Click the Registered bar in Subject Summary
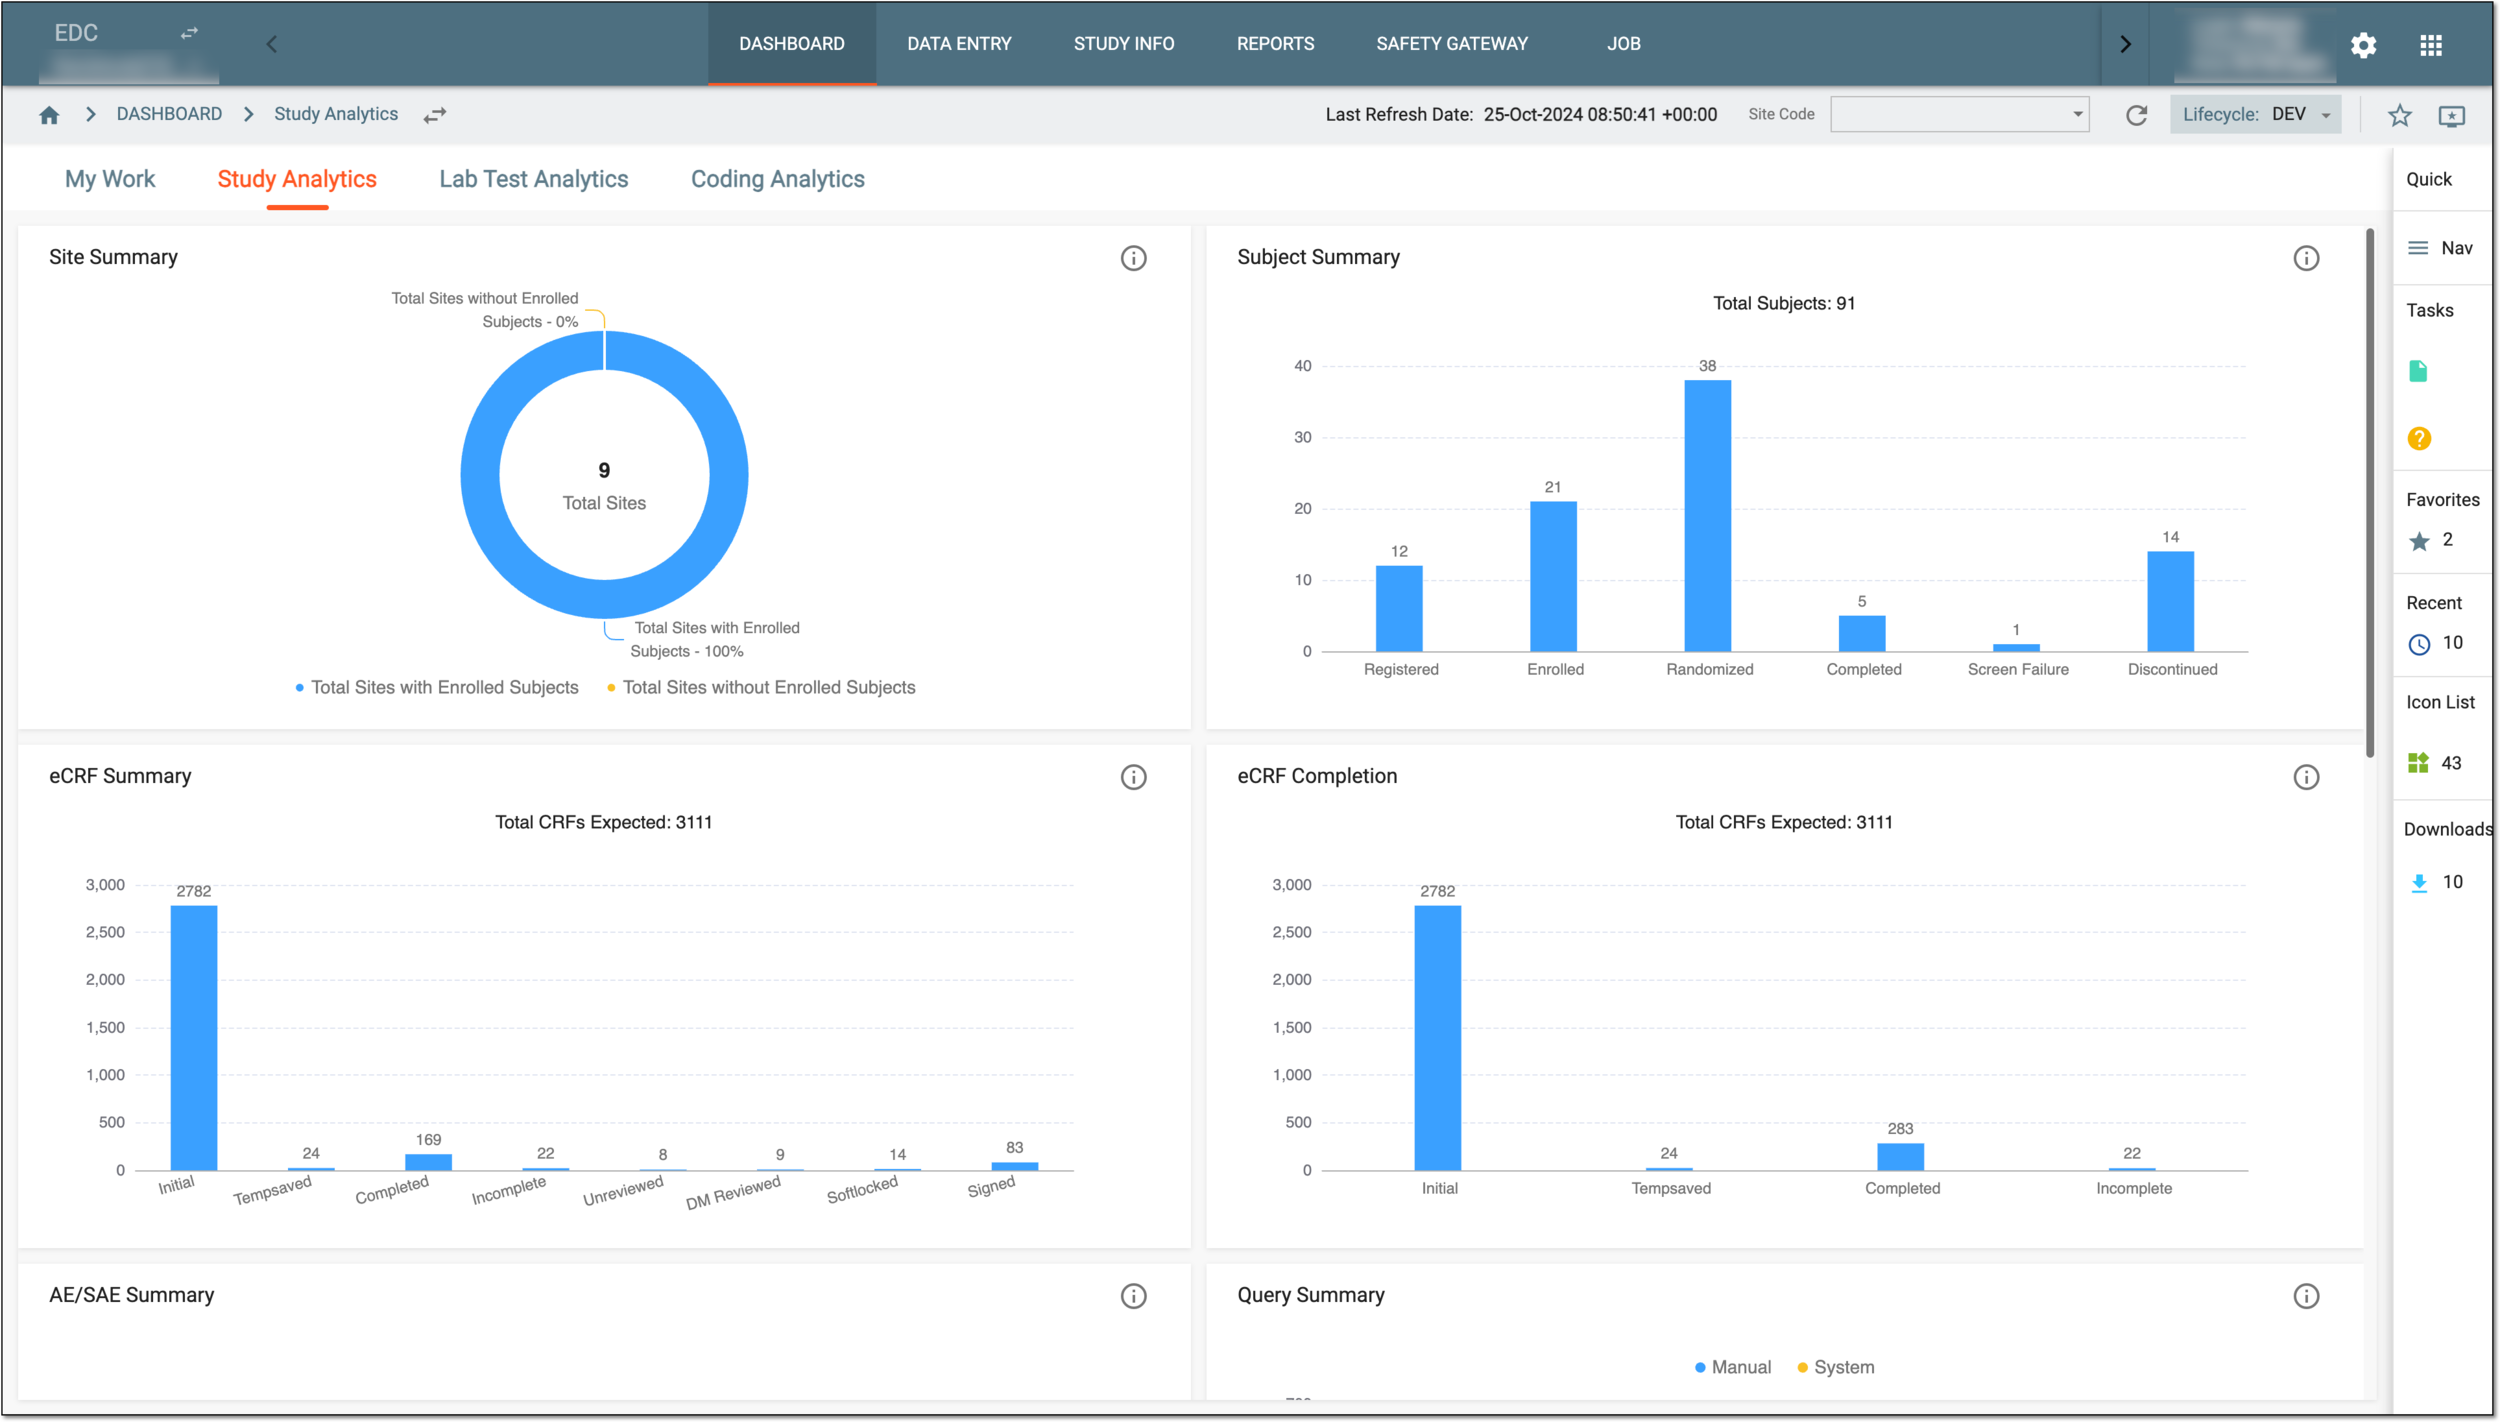The image size is (2500, 1422). click(x=1399, y=609)
